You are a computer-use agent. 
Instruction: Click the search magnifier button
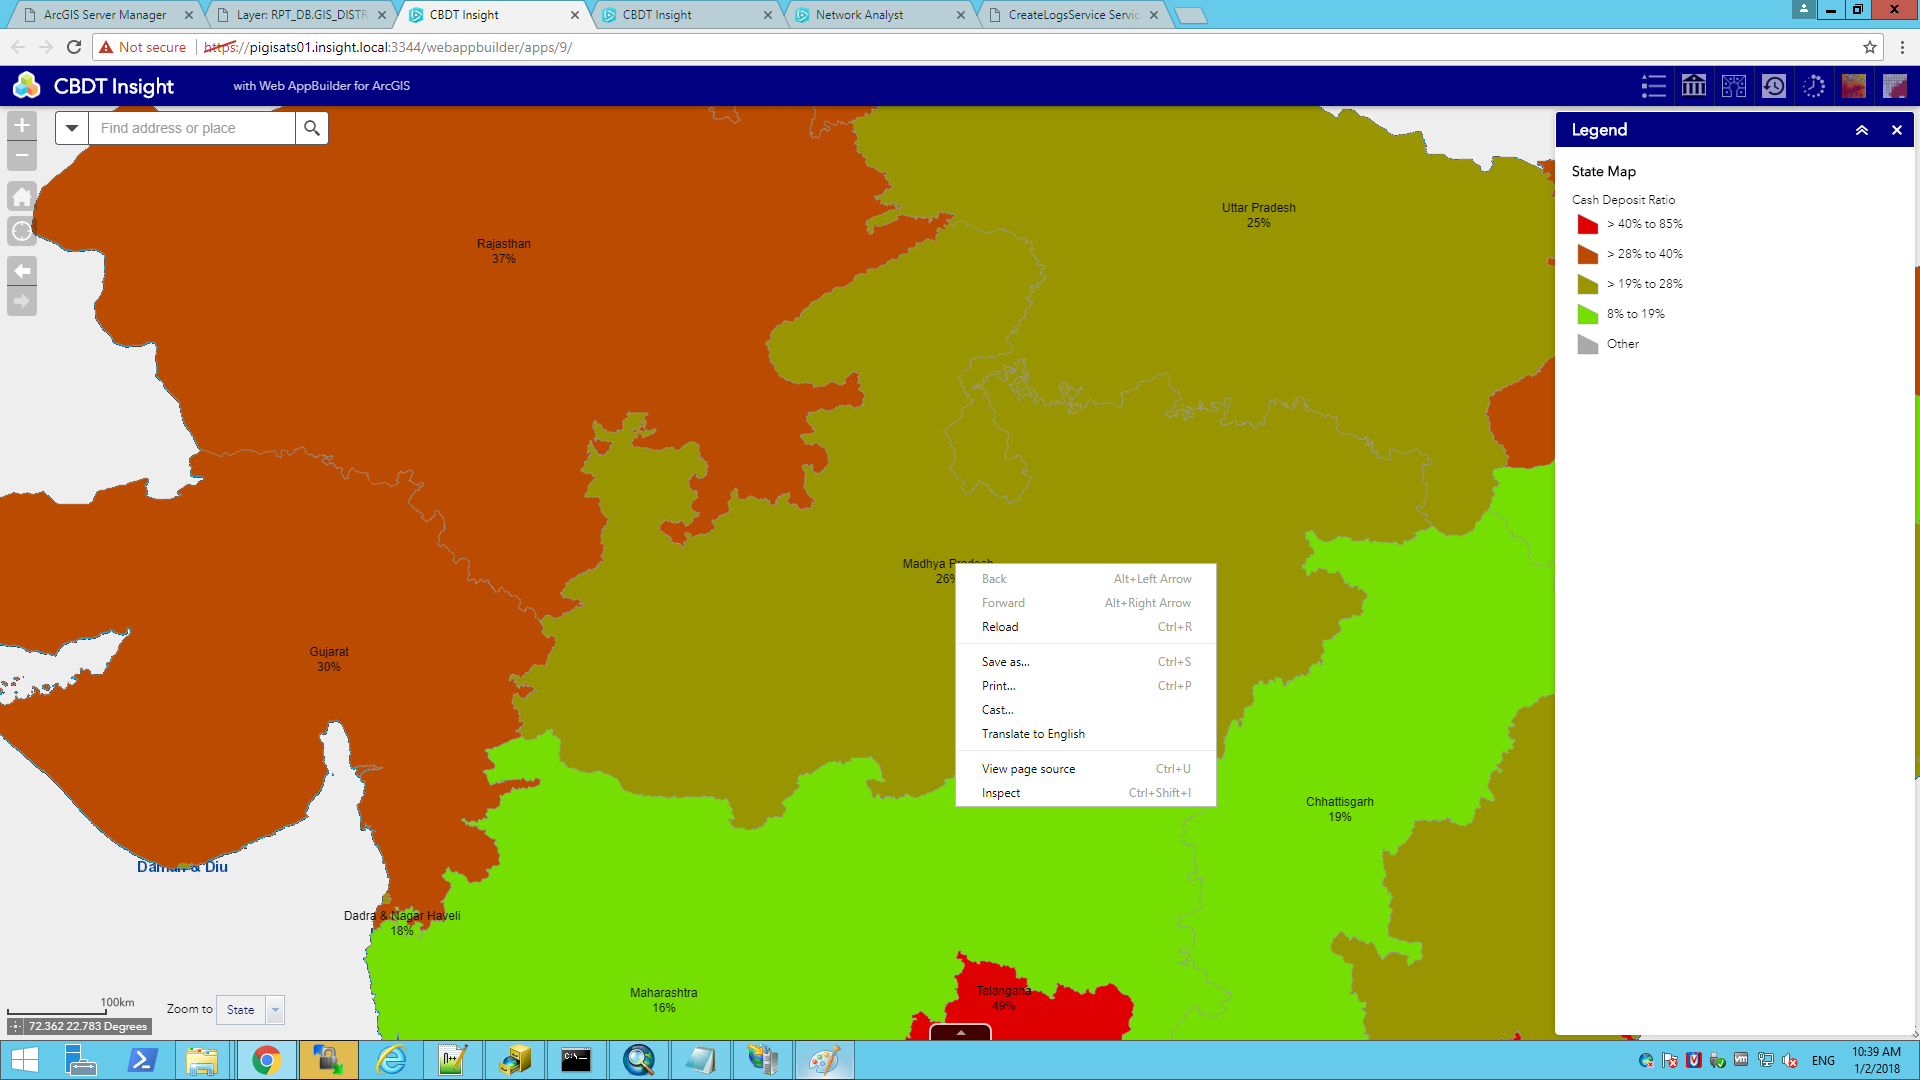[x=312, y=128]
